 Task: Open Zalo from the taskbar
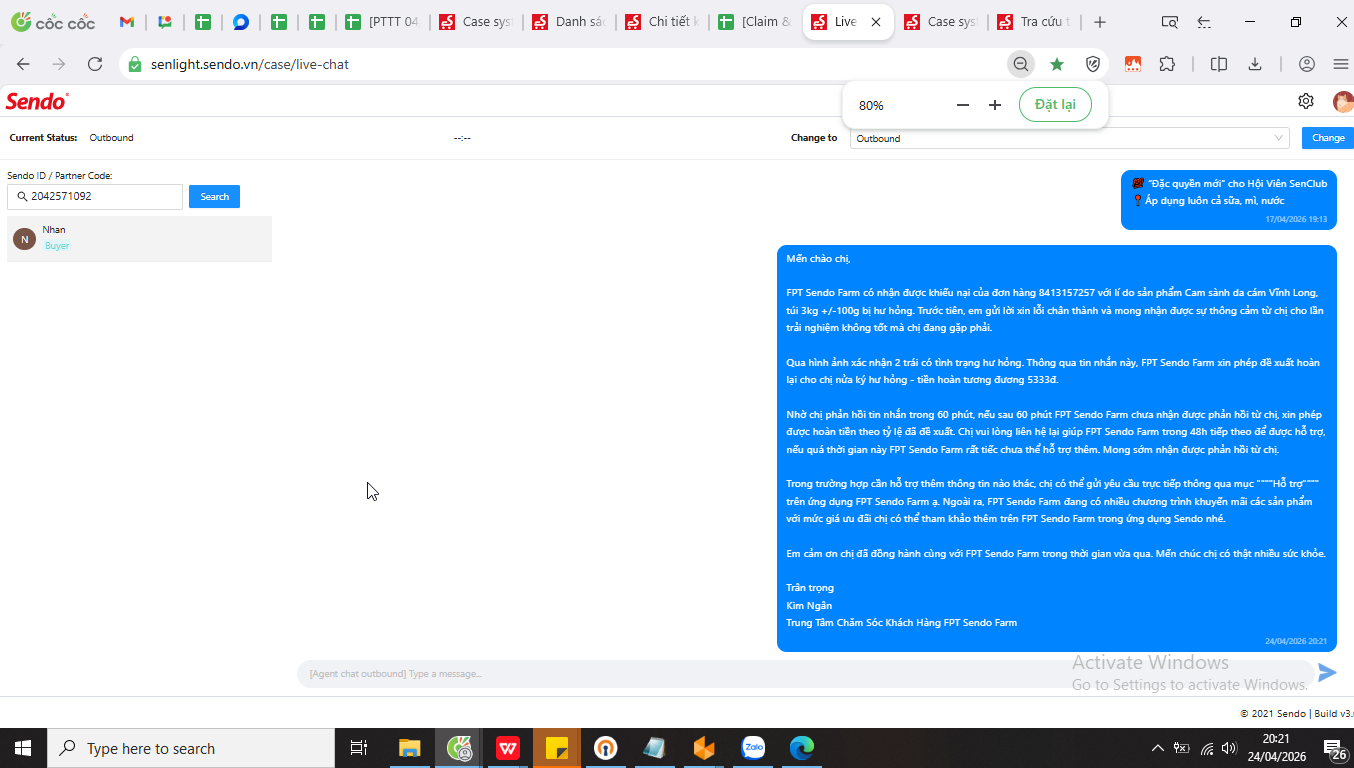(753, 748)
